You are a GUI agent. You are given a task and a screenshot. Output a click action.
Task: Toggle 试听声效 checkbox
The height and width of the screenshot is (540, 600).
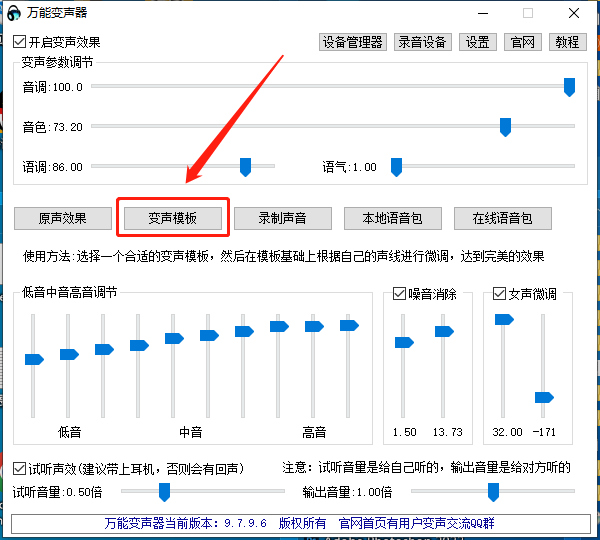point(20,468)
